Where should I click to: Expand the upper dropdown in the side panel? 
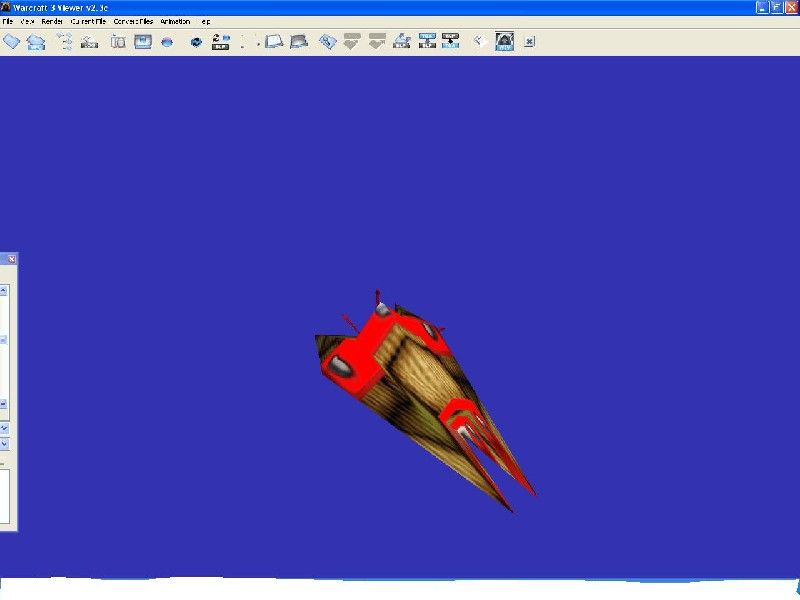pyautogui.click(x=4, y=428)
